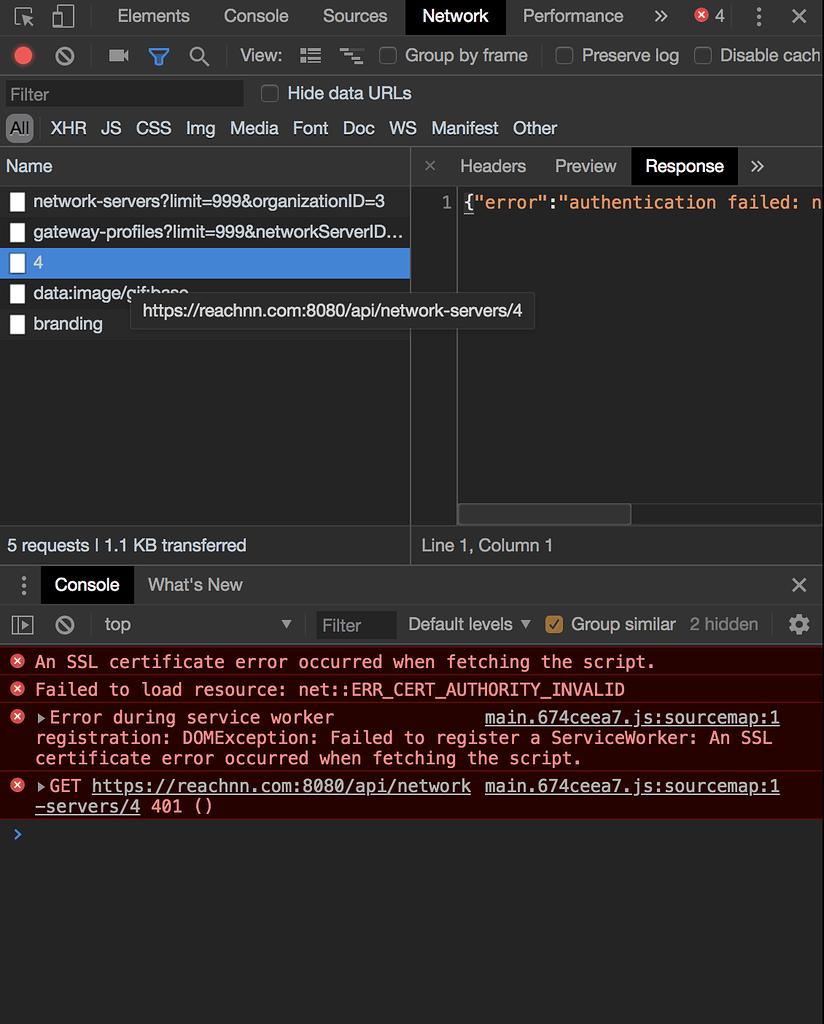Enable screenshot capture in Network panel
The width and height of the screenshot is (824, 1024).
pyautogui.click(x=118, y=55)
